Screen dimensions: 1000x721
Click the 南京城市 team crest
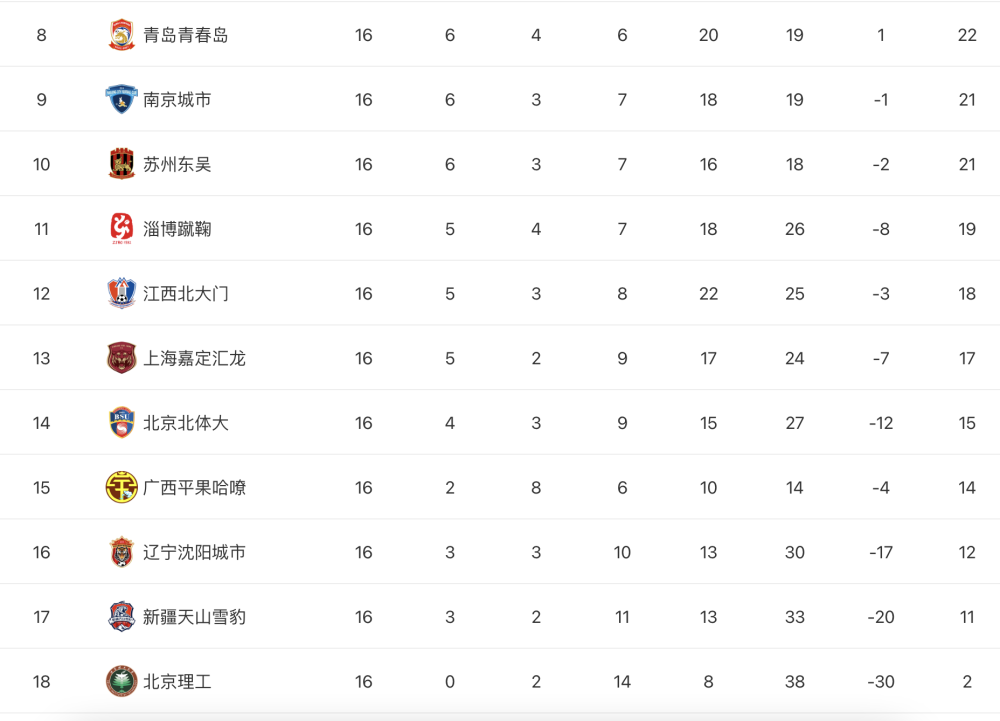click(x=121, y=99)
